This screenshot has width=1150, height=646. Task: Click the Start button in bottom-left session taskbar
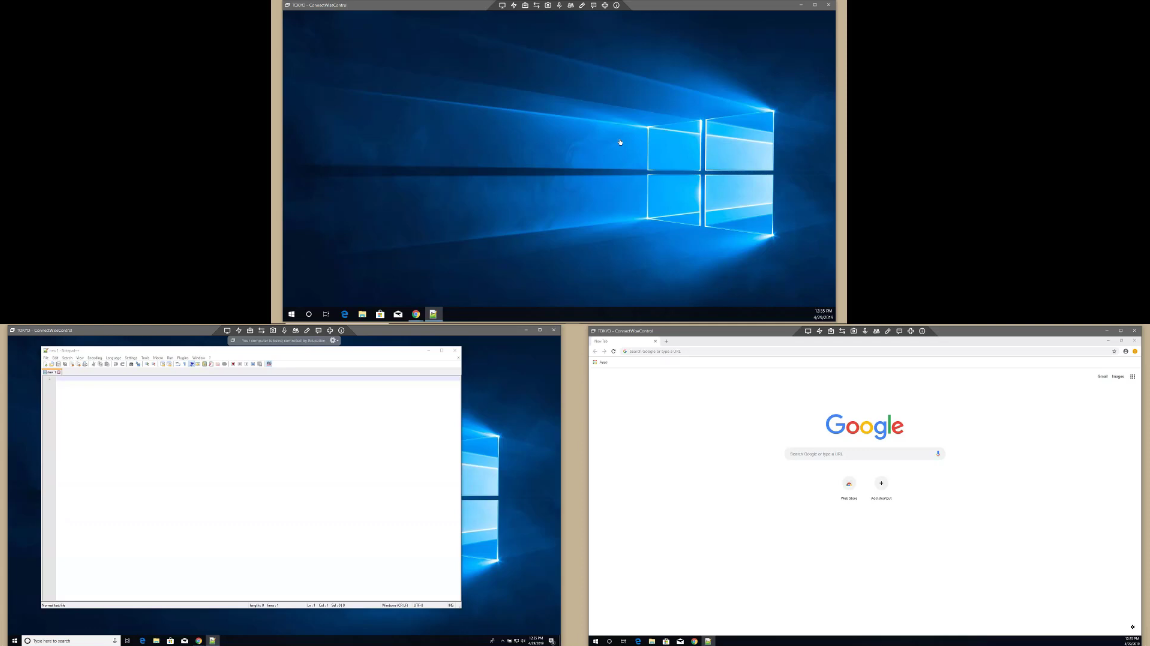14,641
